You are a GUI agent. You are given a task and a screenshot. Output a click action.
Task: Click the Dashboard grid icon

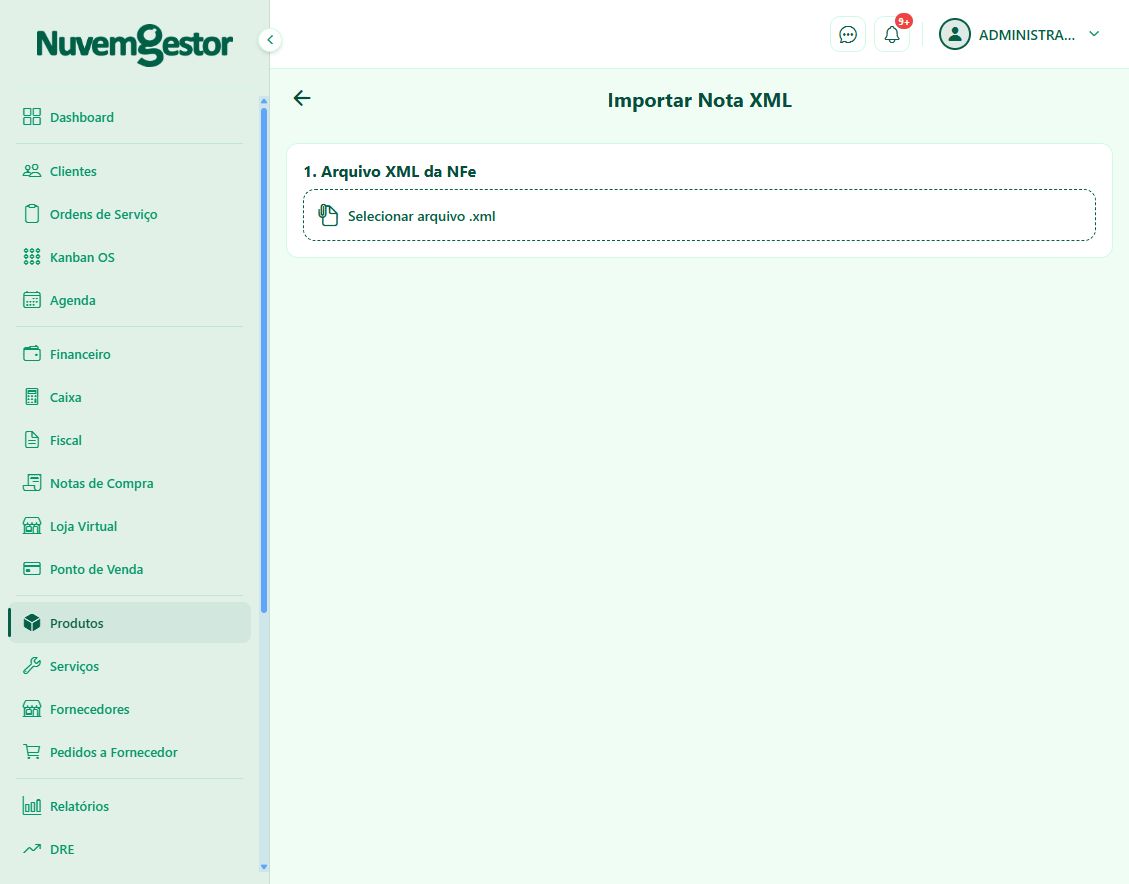(x=32, y=117)
